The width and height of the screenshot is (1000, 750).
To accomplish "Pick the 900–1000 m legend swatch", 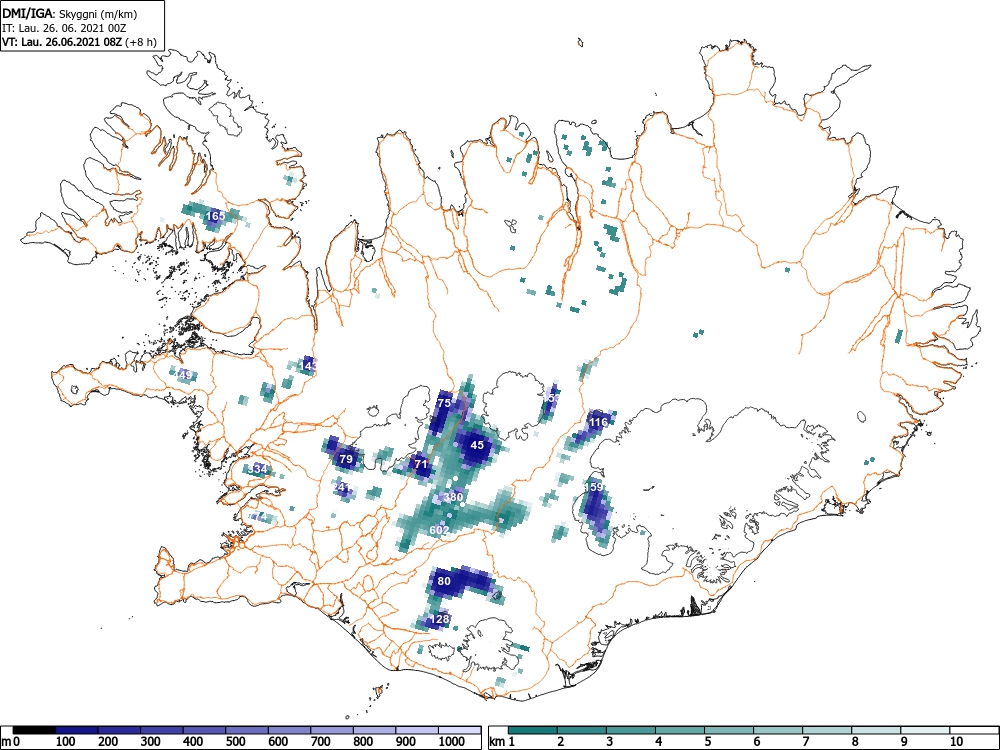I will pos(417,730).
